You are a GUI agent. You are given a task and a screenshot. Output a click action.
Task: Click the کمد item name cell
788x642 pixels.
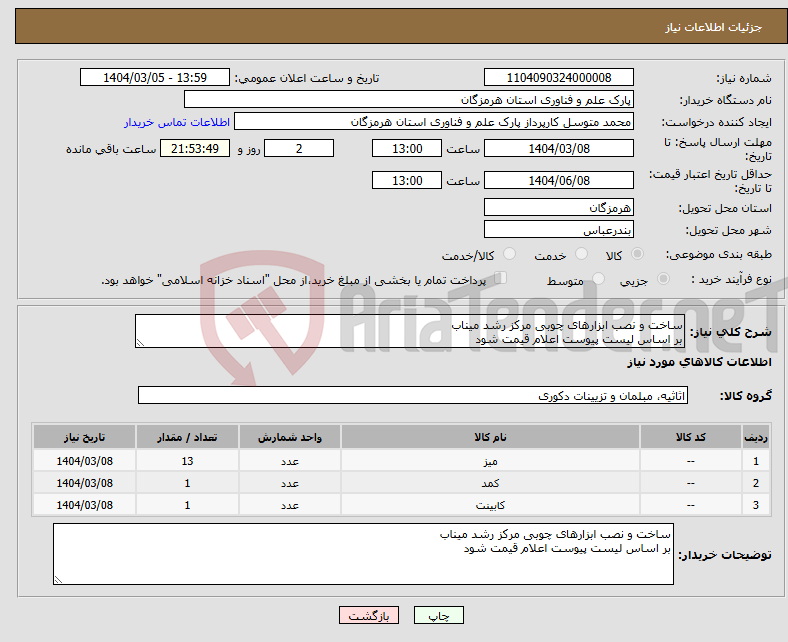(x=490, y=483)
